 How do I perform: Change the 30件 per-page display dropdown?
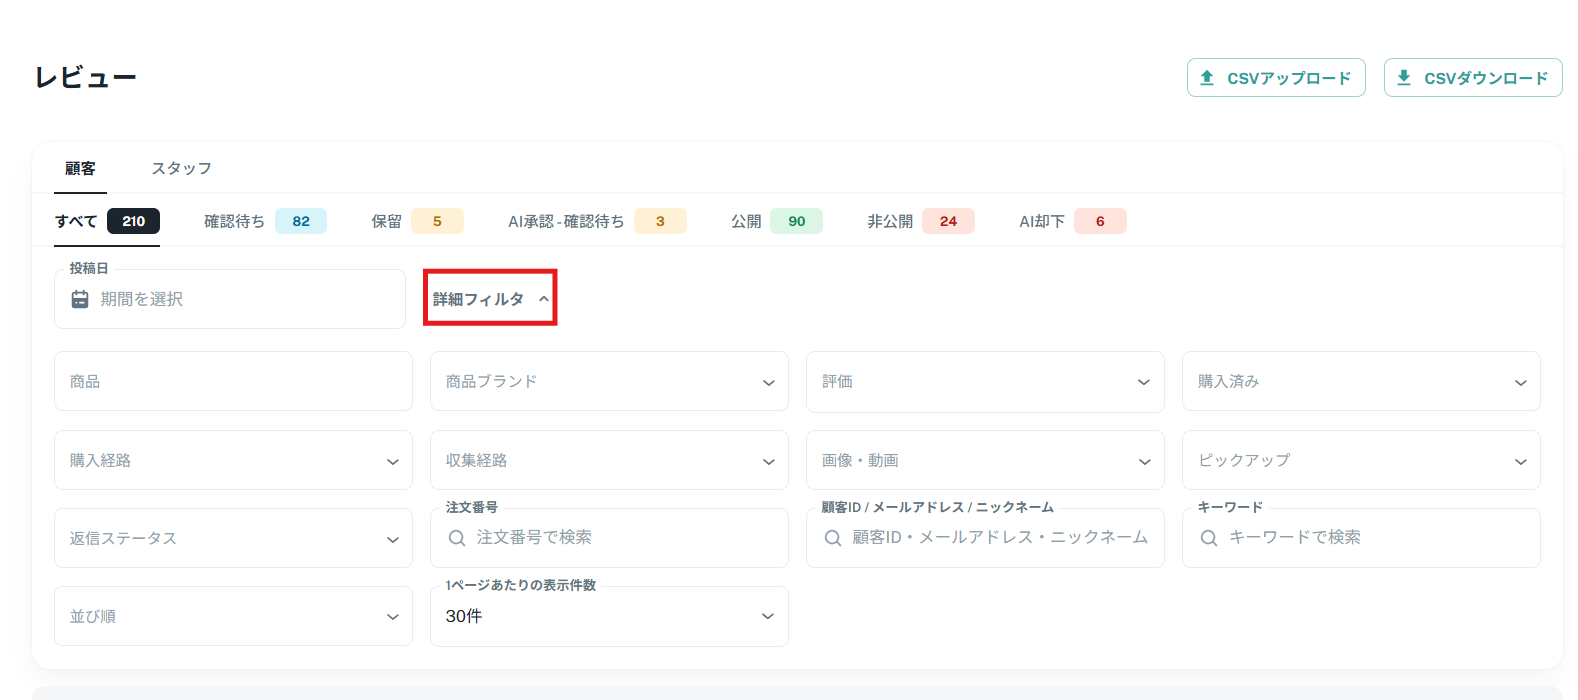coord(609,616)
